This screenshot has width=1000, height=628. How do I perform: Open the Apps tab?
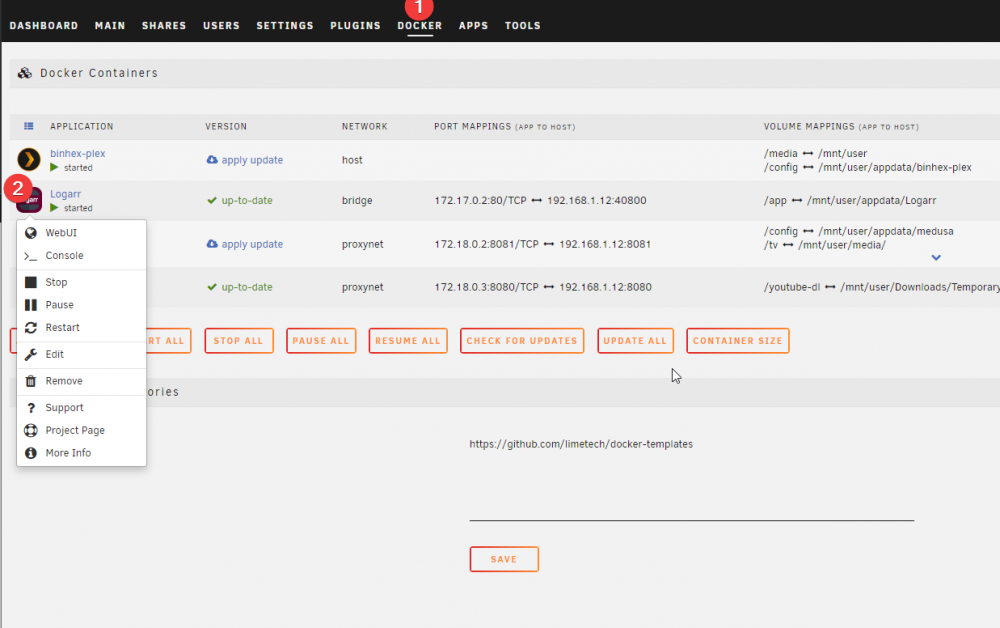(x=473, y=26)
